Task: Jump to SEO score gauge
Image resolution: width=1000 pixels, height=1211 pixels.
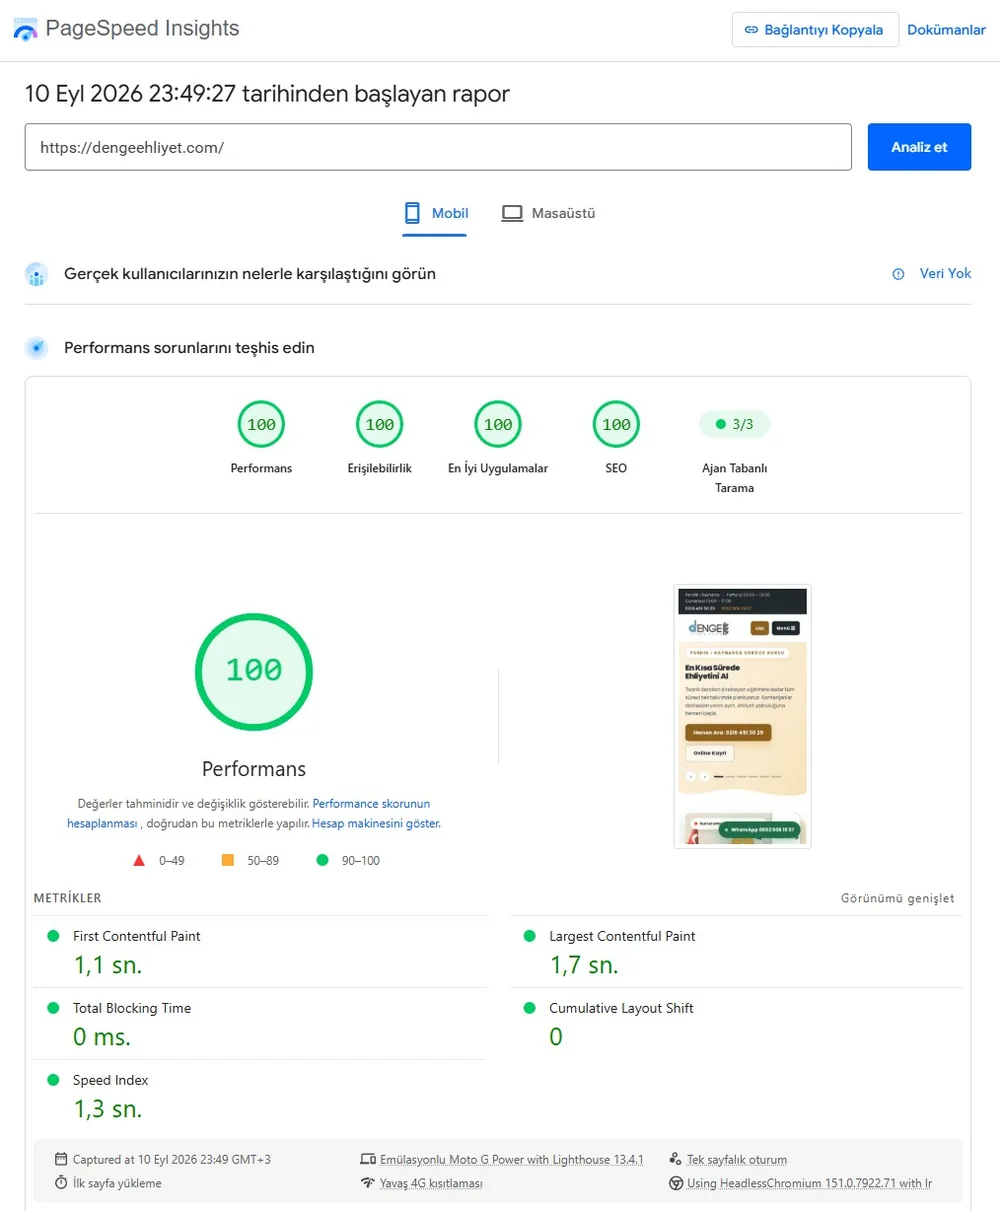Action: pyautogui.click(x=616, y=424)
